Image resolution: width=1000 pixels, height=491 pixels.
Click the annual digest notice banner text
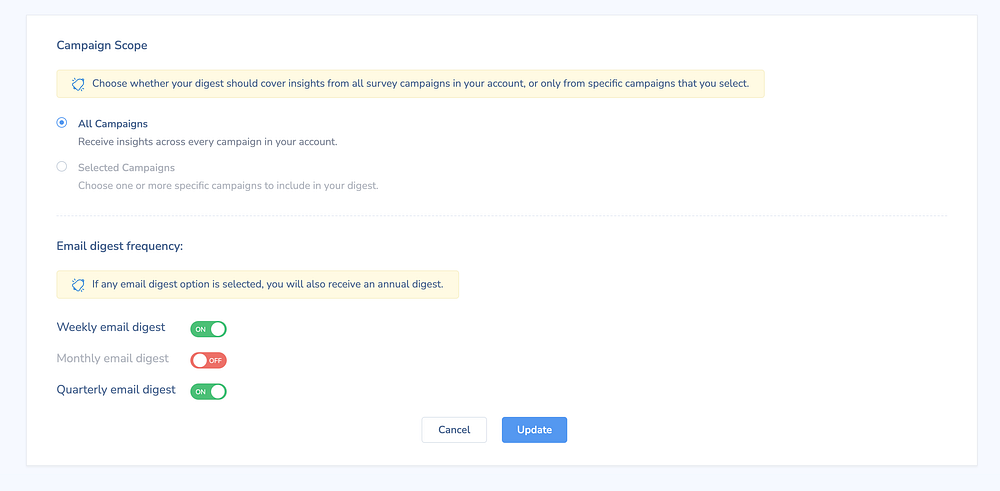tap(267, 285)
